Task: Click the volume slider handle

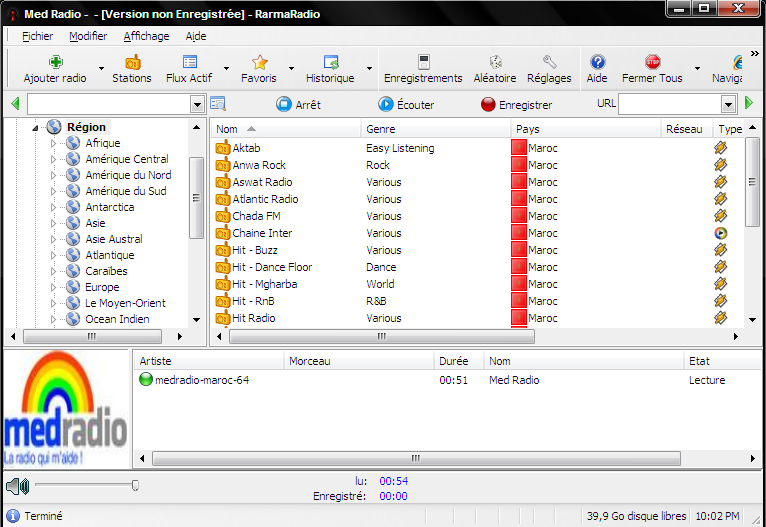Action: pos(135,485)
